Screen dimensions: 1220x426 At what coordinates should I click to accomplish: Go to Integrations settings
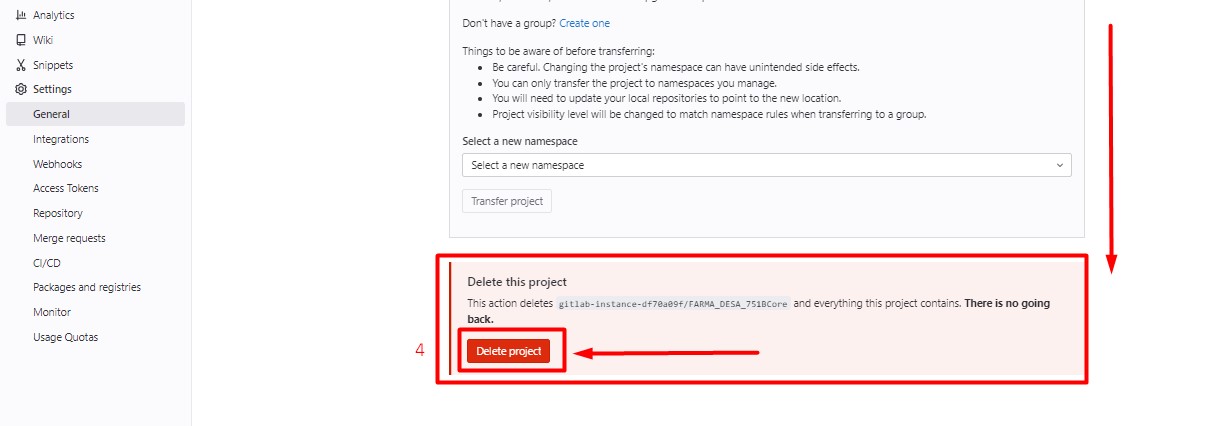pyautogui.click(x=61, y=139)
